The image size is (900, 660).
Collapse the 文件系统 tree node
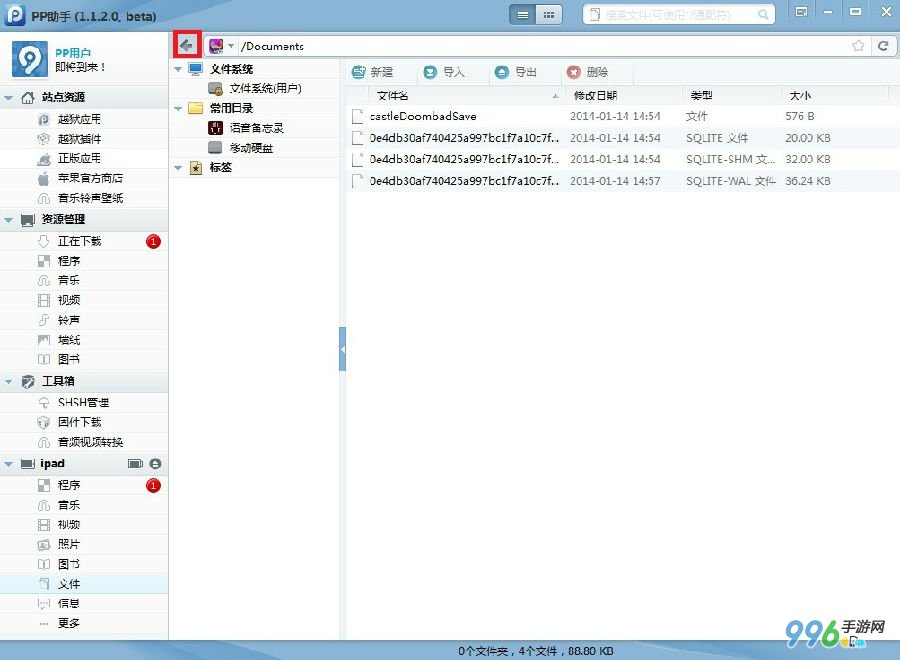coord(179,69)
